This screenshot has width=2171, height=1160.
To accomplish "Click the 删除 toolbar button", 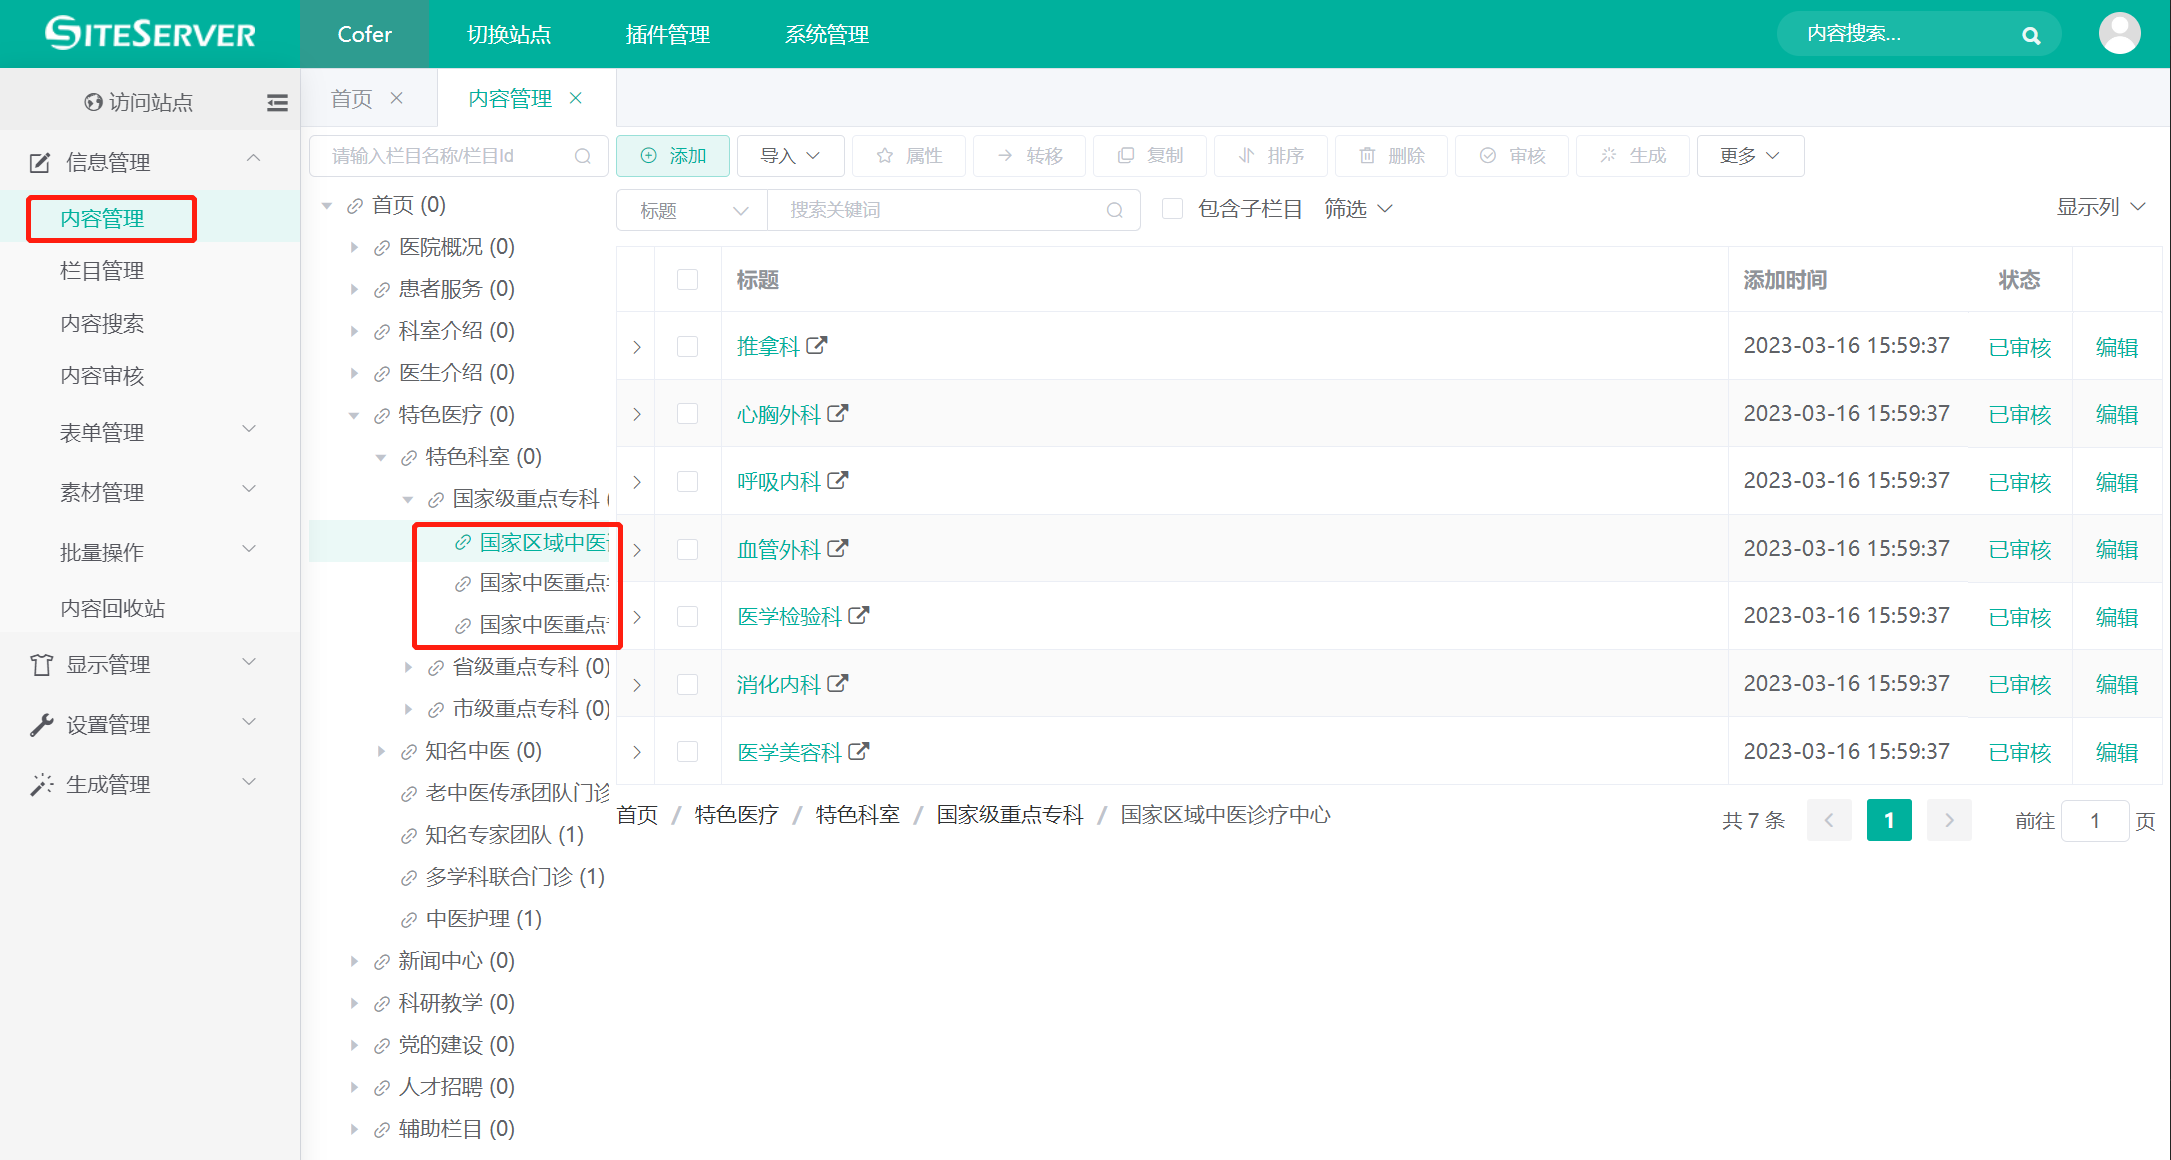I will coord(1392,156).
